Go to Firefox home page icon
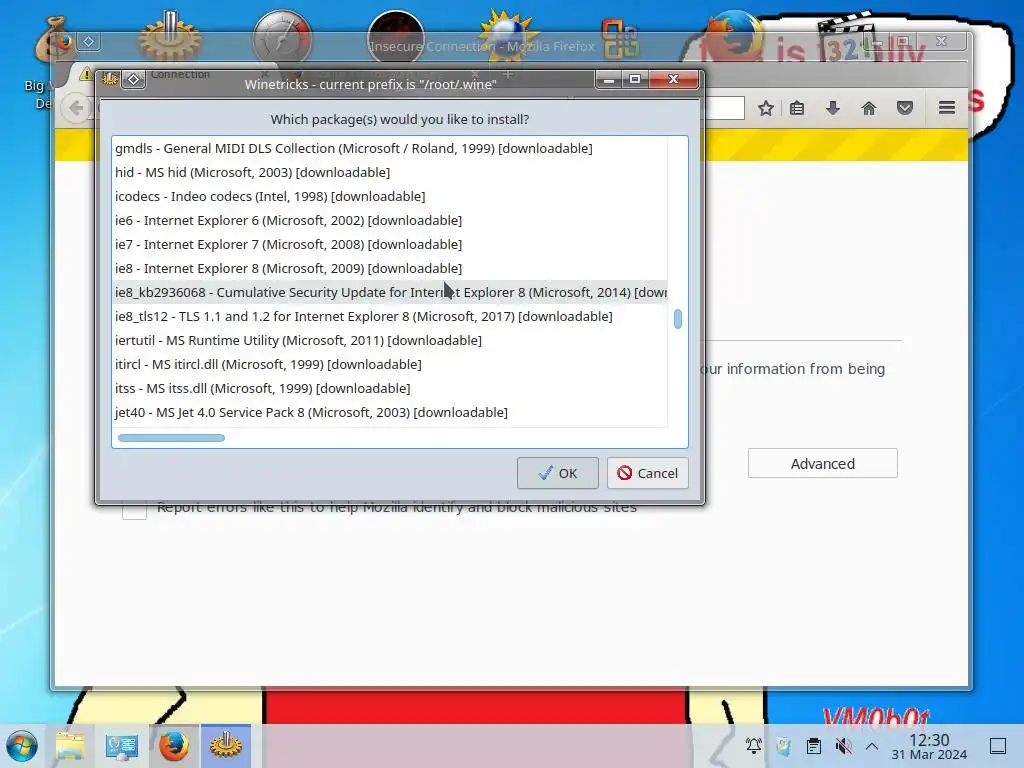Screen dimensions: 1024x768 [869, 108]
